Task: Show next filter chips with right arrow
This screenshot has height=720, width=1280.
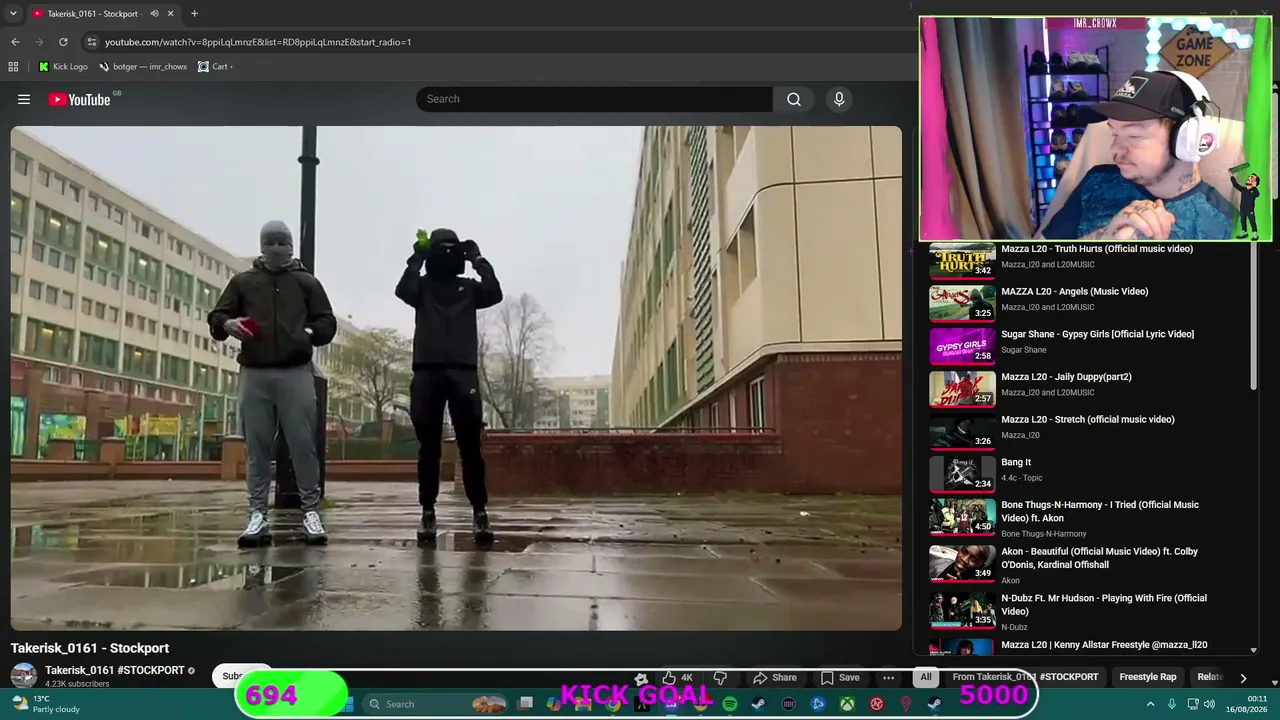Action: point(1243,677)
